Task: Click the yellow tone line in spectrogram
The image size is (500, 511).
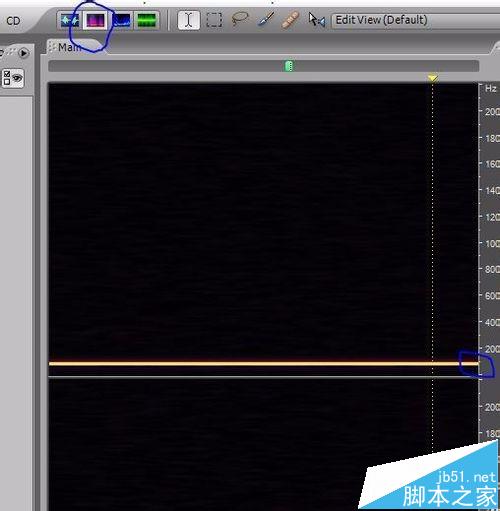Action: pyautogui.click(x=263, y=363)
